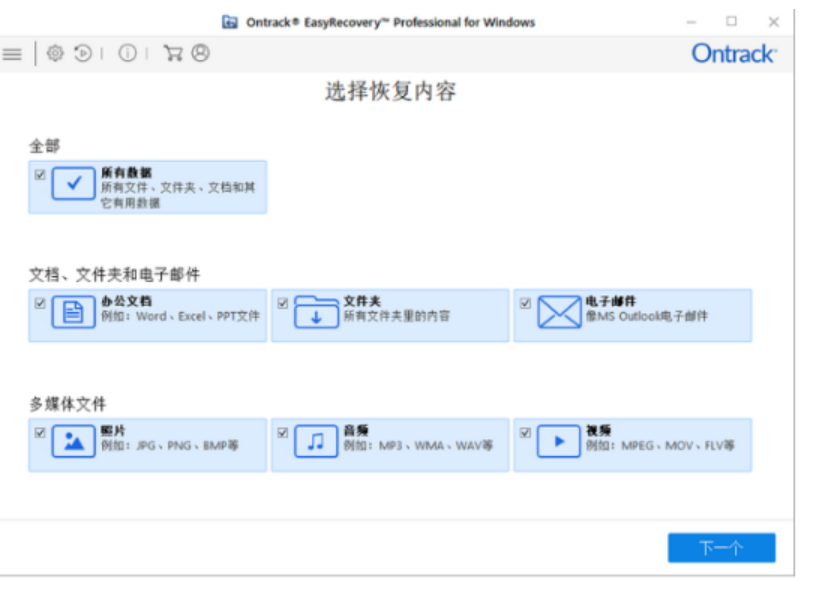Open the info icon in toolbar
The height and width of the screenshot is (590, 820).
[x=127, y=54]
